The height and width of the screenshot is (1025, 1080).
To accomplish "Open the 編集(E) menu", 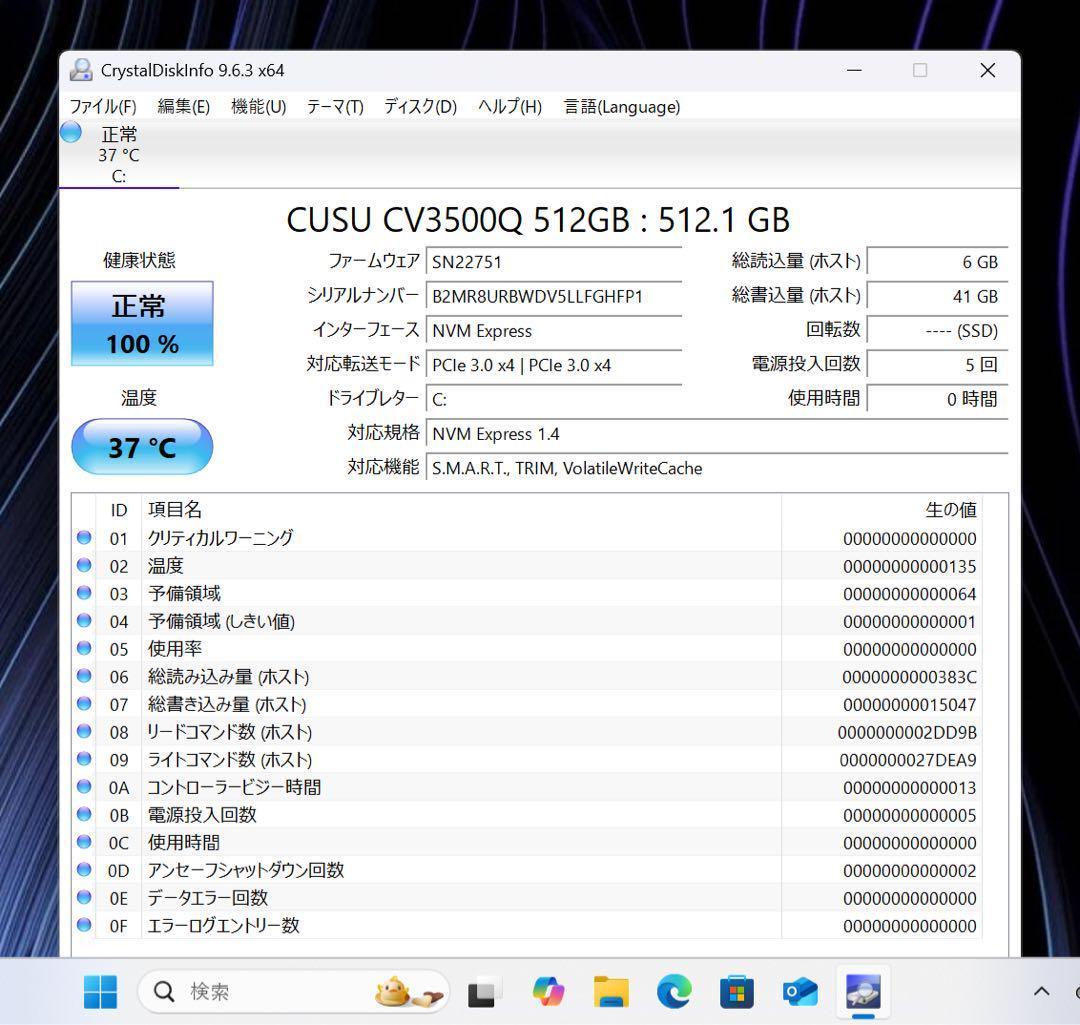I will [183, 107].
